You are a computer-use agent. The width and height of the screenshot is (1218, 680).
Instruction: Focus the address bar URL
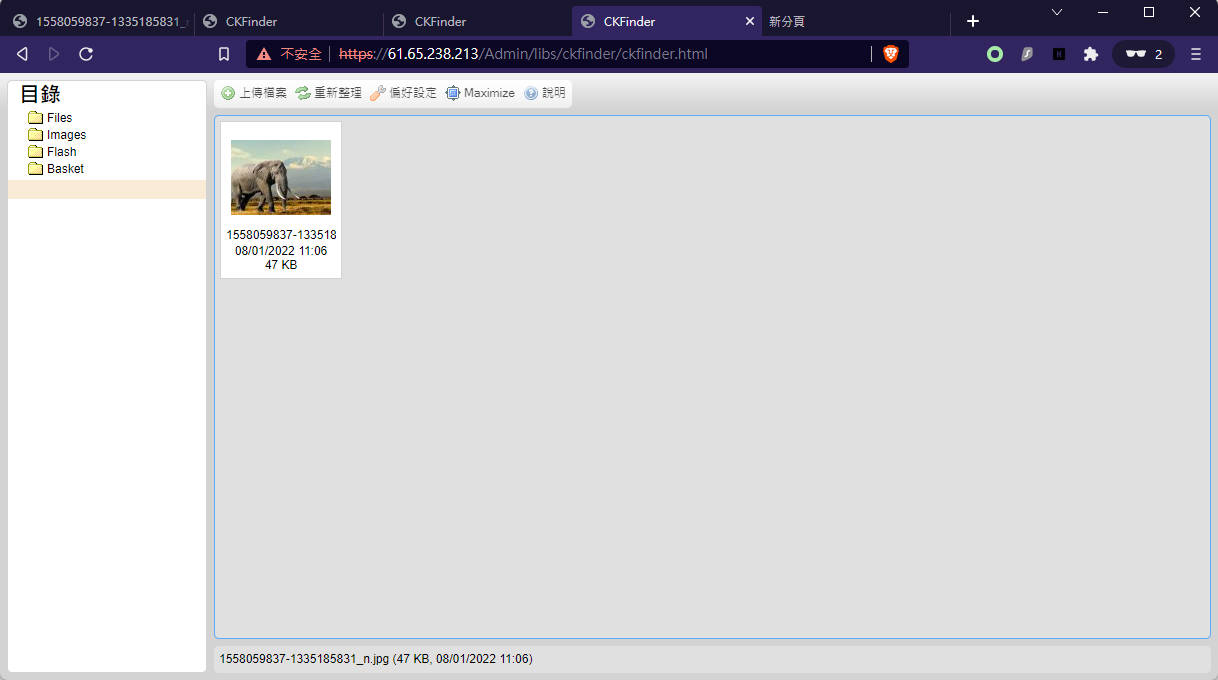click(523, 54)
